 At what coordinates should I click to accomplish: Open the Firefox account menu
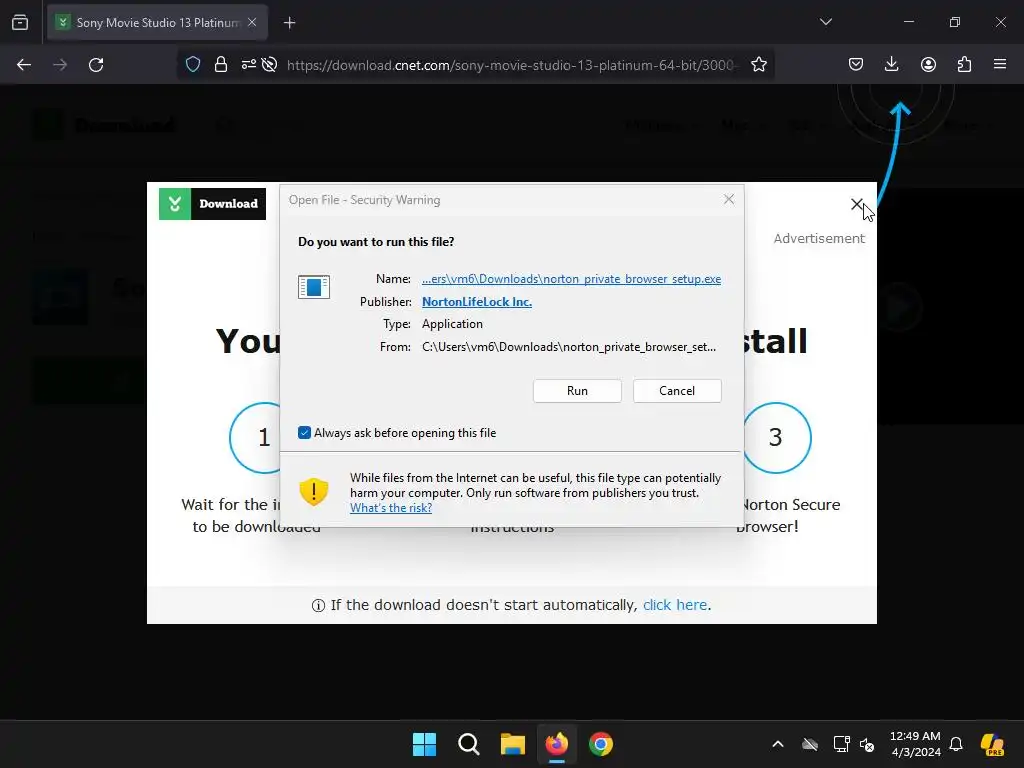928,65
